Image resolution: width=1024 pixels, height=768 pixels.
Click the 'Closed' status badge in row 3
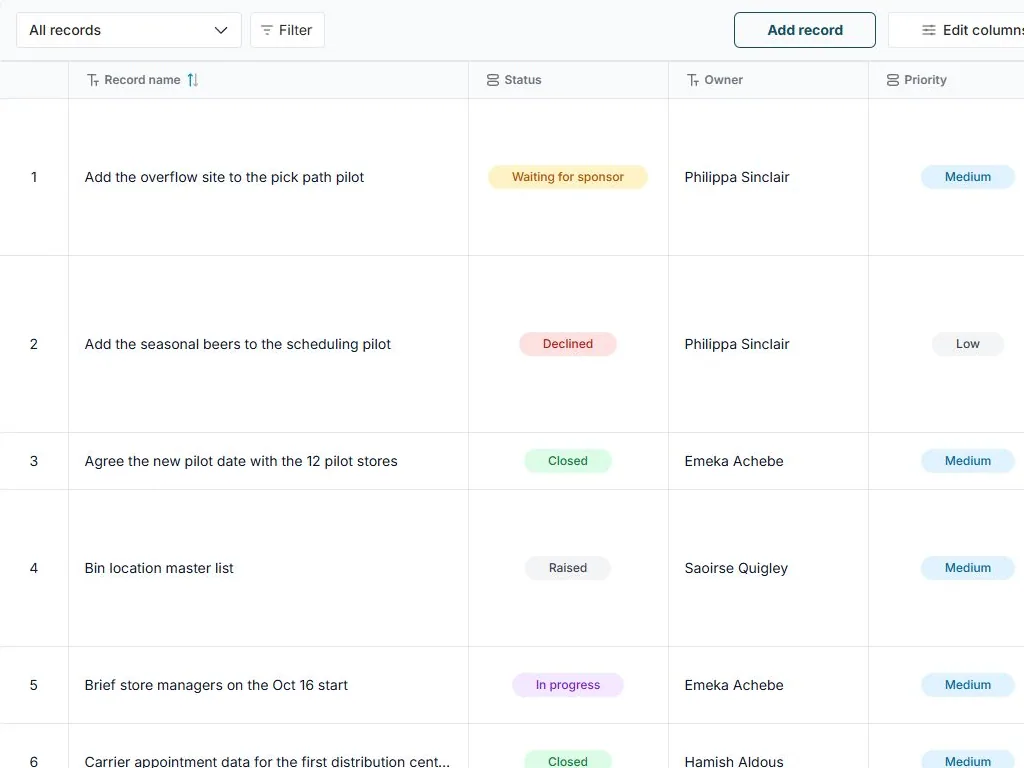click(x=568, y=461)
